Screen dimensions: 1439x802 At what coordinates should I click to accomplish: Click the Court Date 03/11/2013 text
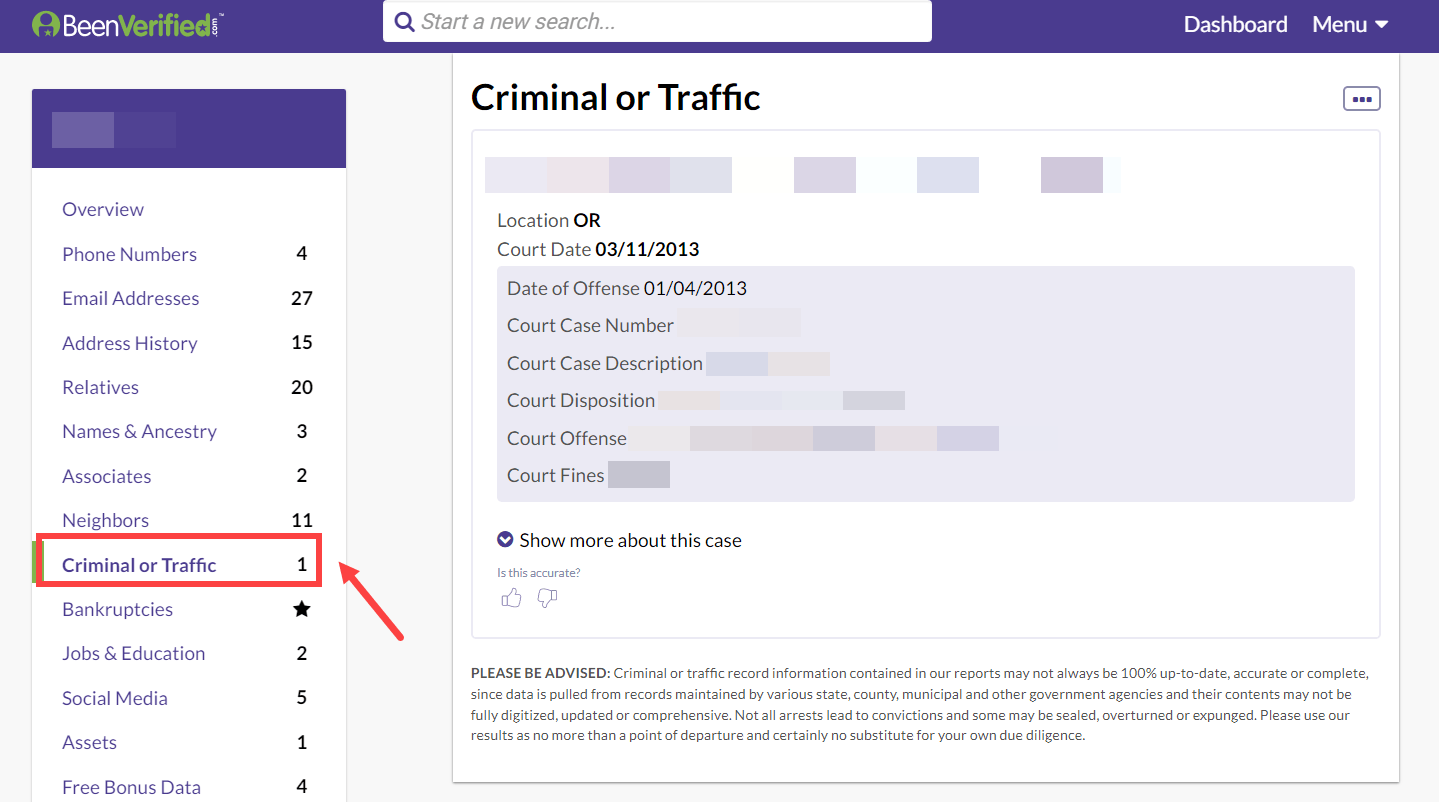598,249
